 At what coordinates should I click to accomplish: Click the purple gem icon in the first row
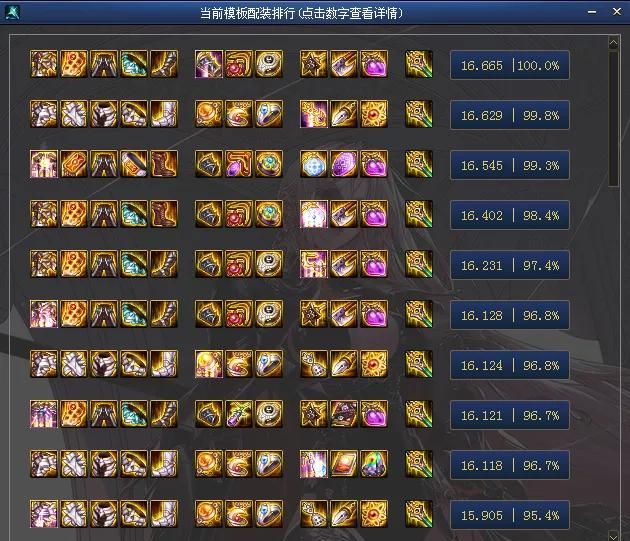374,64
